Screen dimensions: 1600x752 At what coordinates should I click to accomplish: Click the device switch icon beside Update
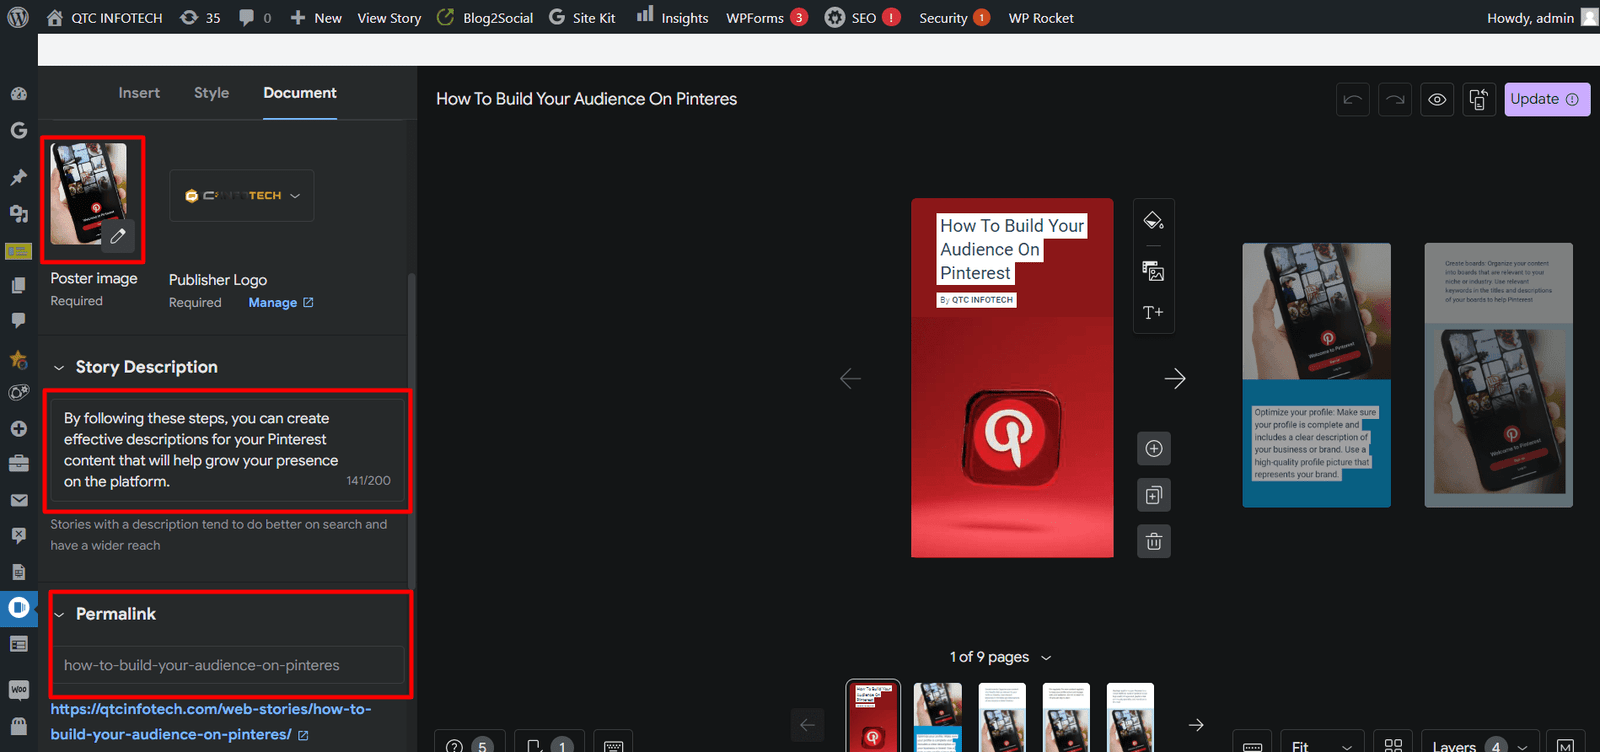pyautogui.click(x=1478, y=99)
